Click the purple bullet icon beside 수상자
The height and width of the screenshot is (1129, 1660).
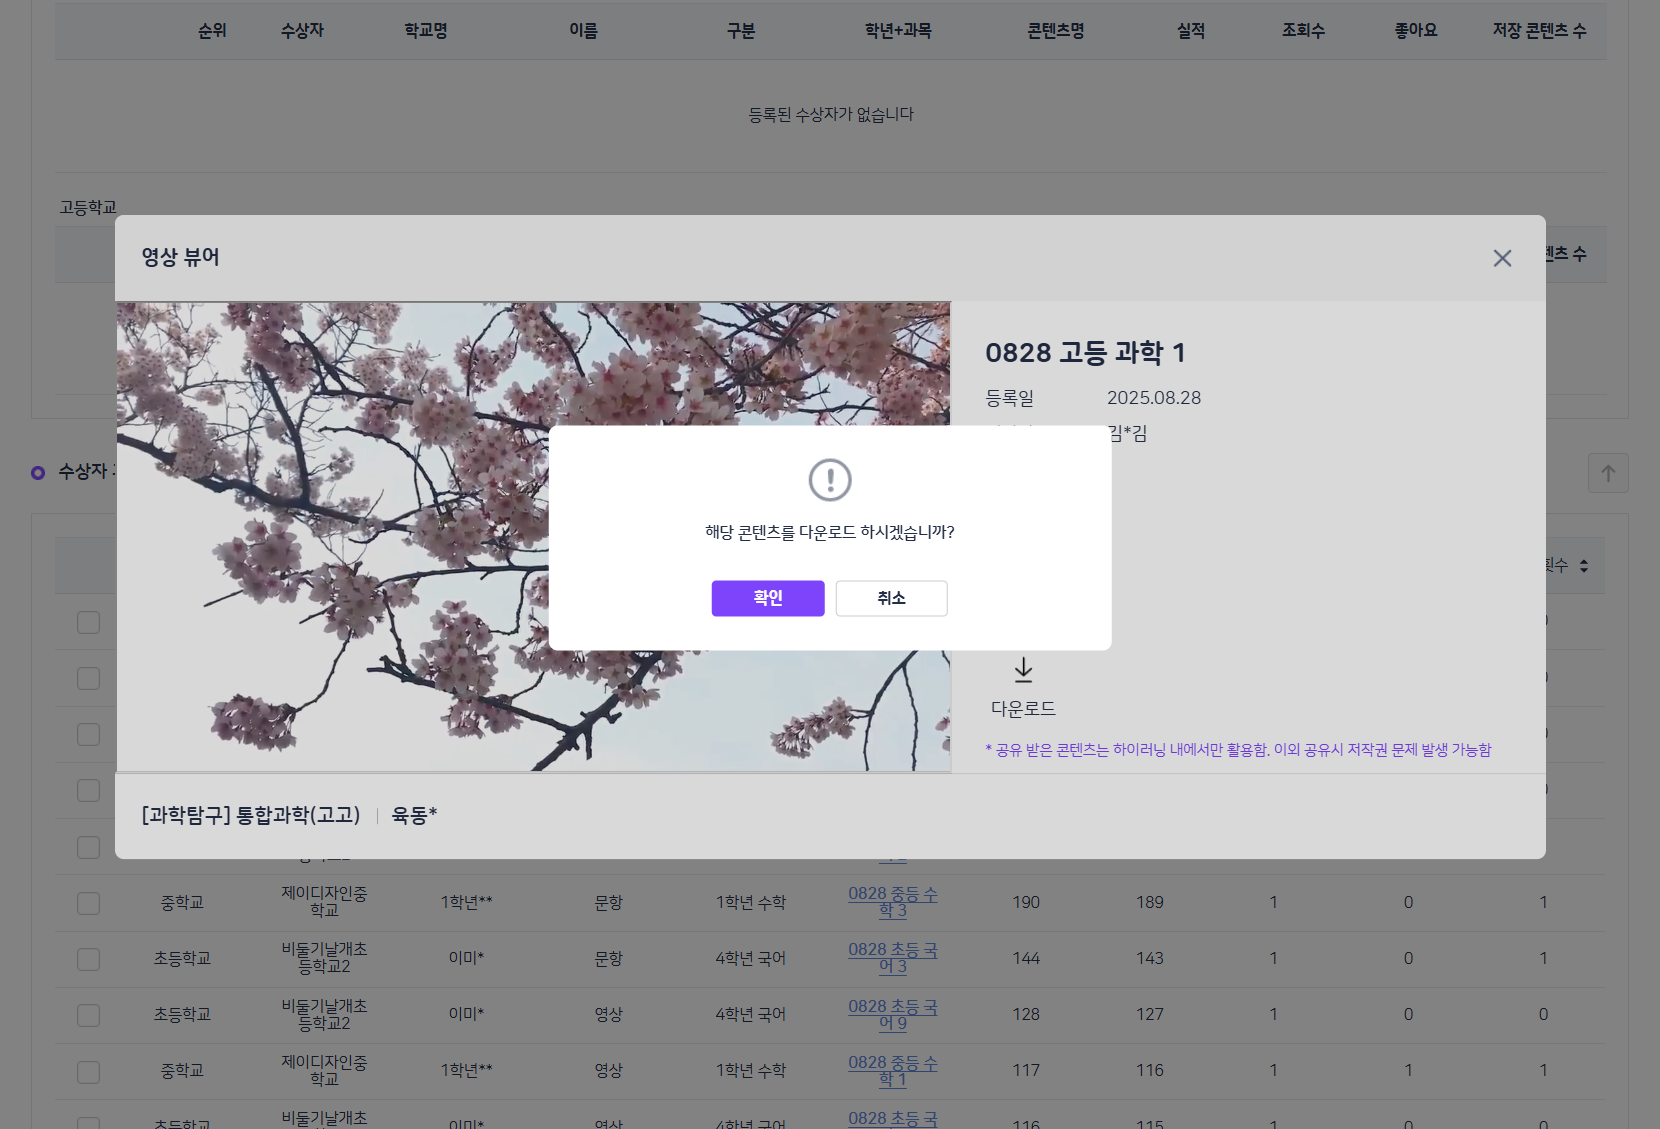(x=38, y=473)
